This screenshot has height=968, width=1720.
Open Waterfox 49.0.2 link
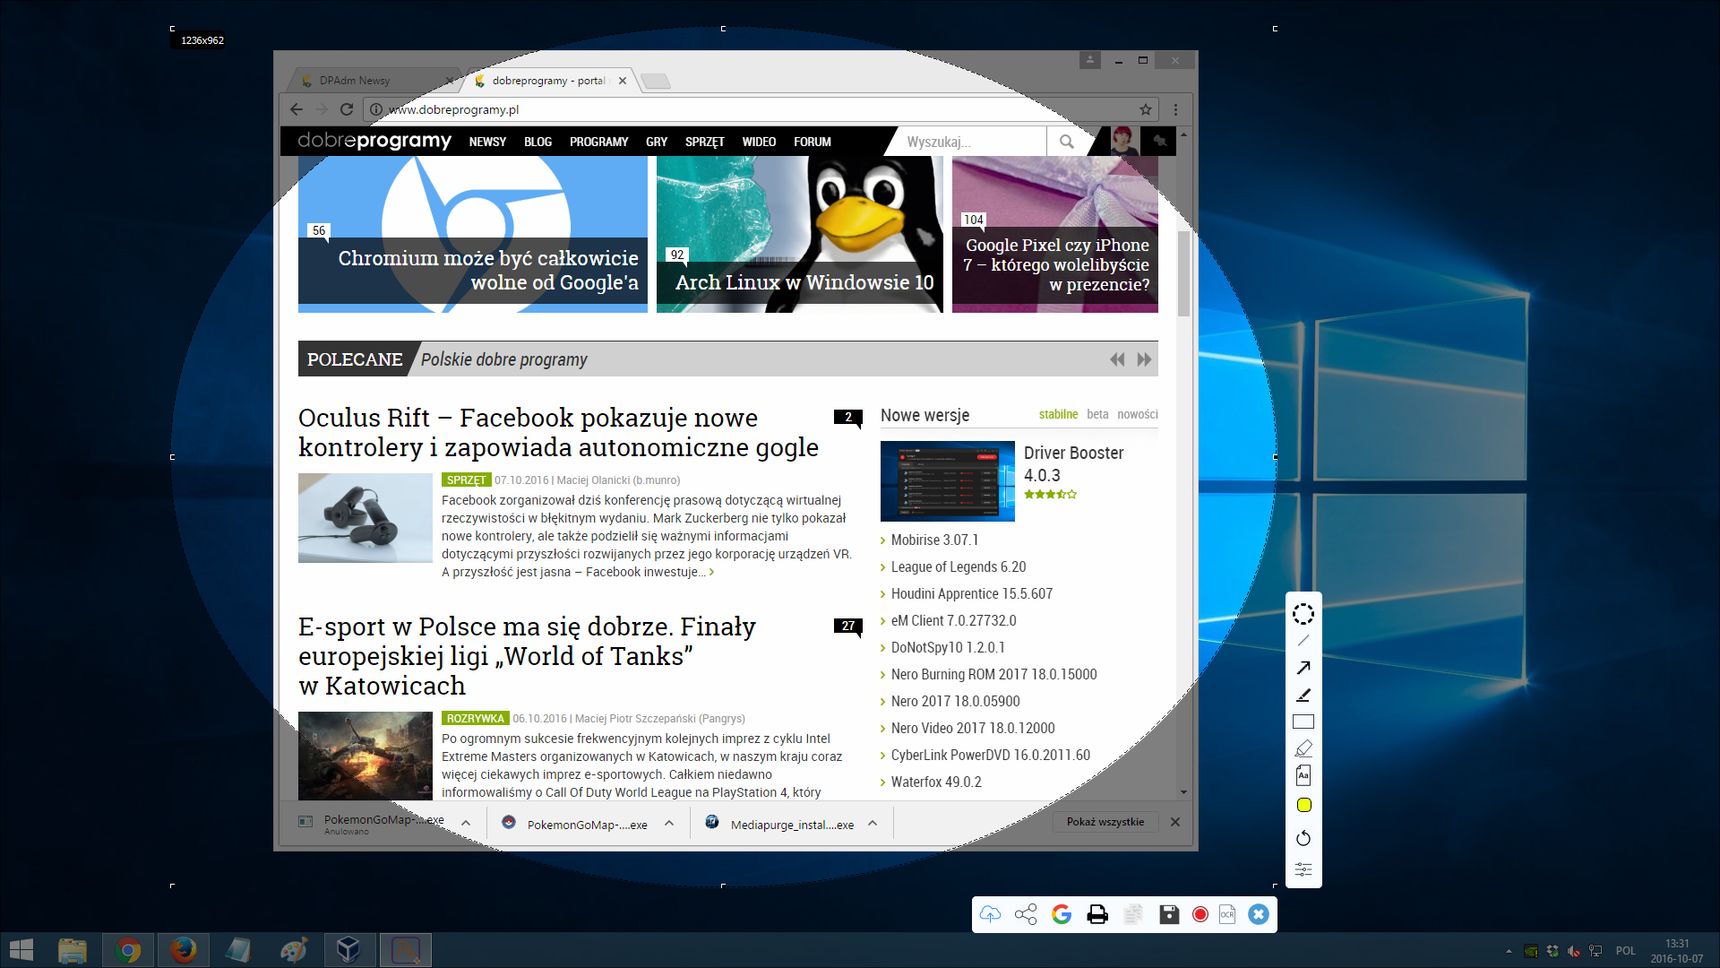(x=936, y=782)
